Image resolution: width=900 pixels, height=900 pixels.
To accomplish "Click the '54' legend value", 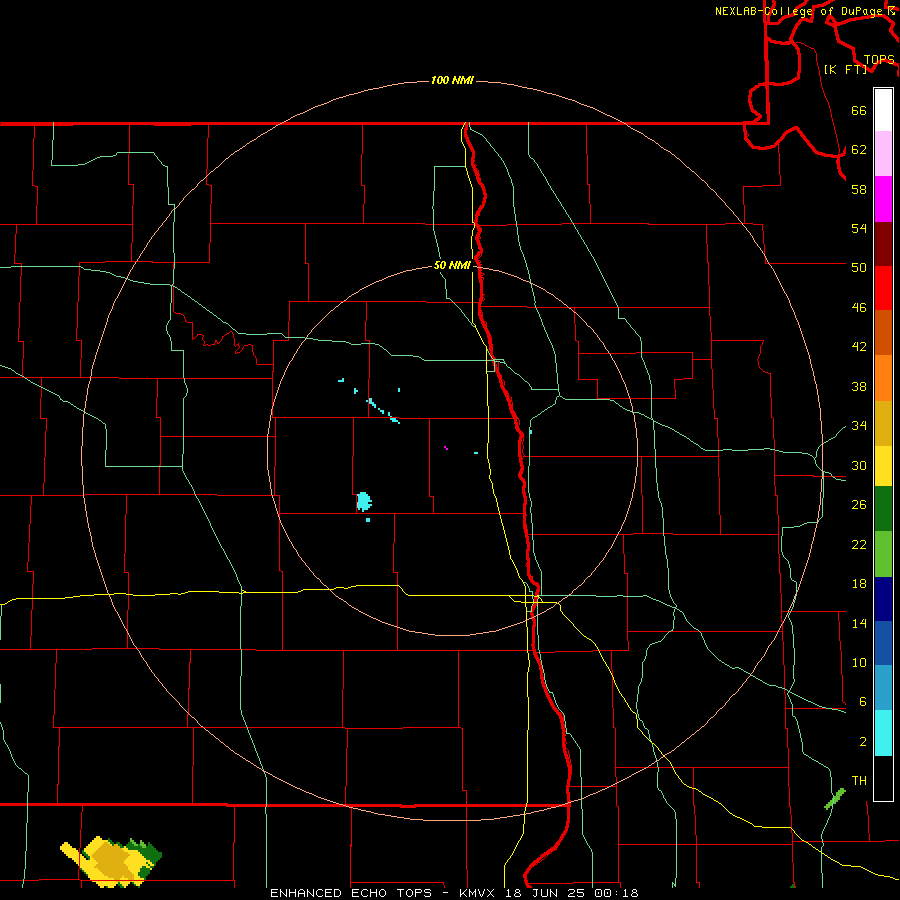I will pyautogui.click(x=859, y=228).
